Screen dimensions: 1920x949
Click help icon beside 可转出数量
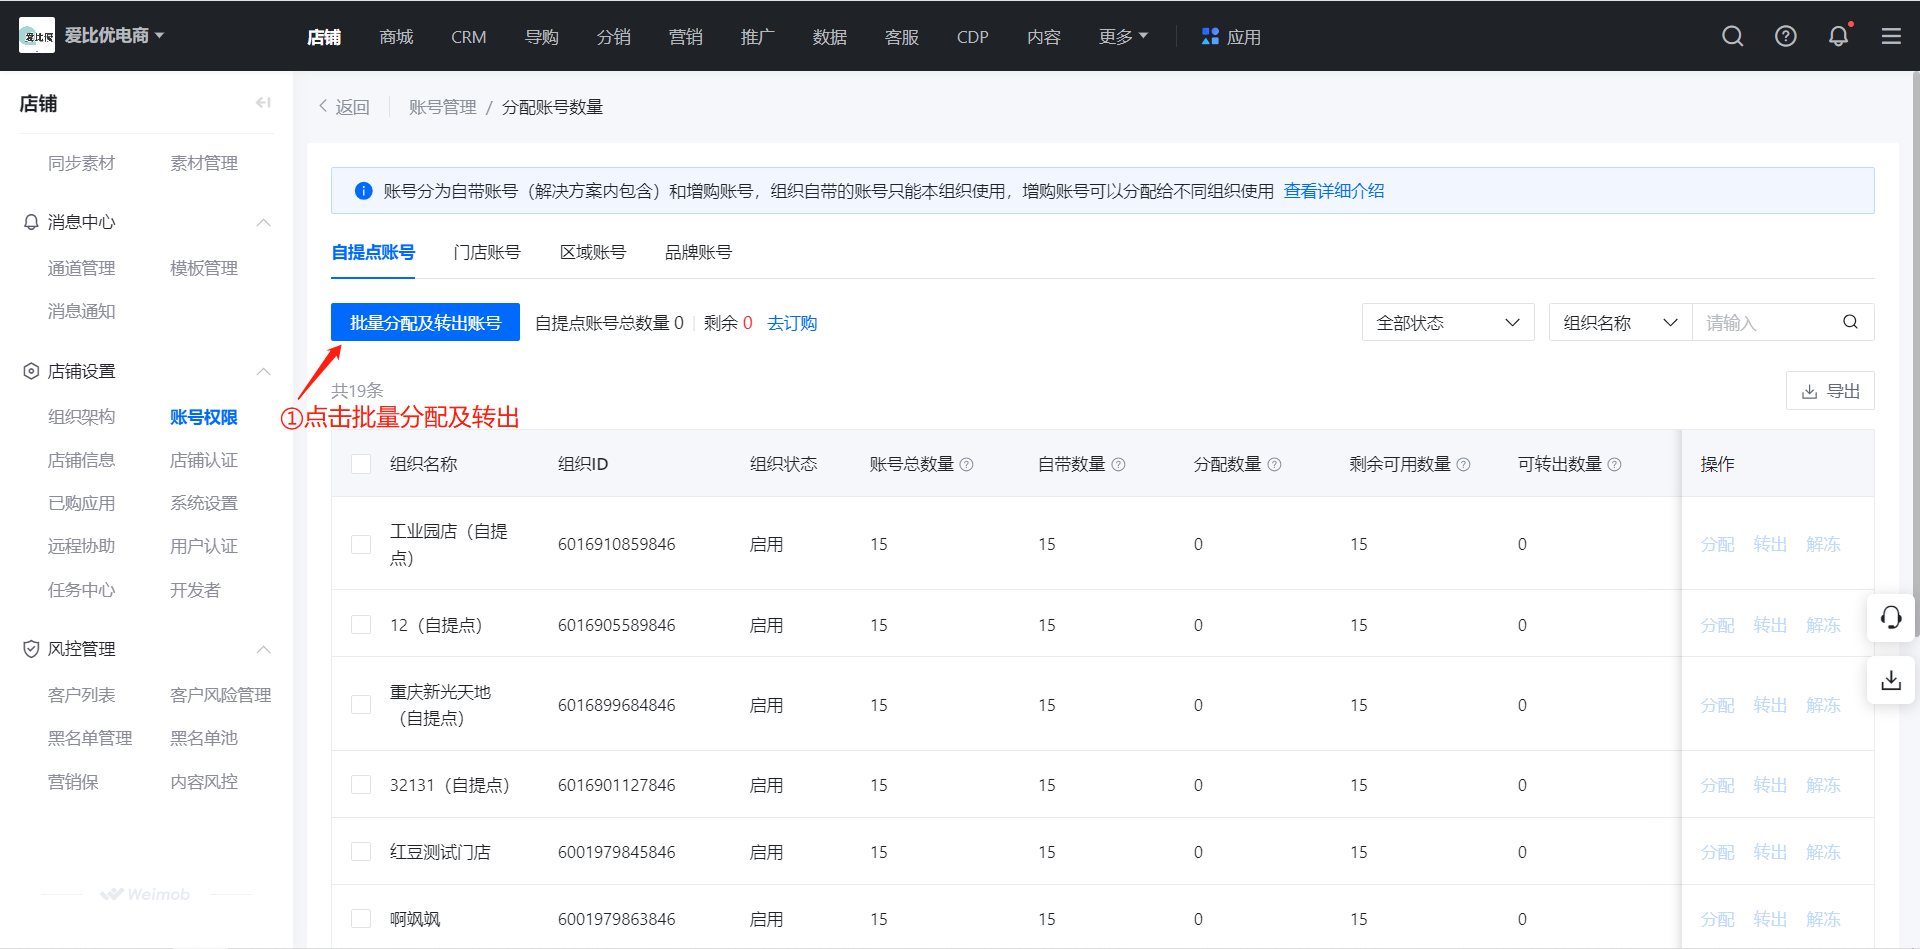(1614, 464)
